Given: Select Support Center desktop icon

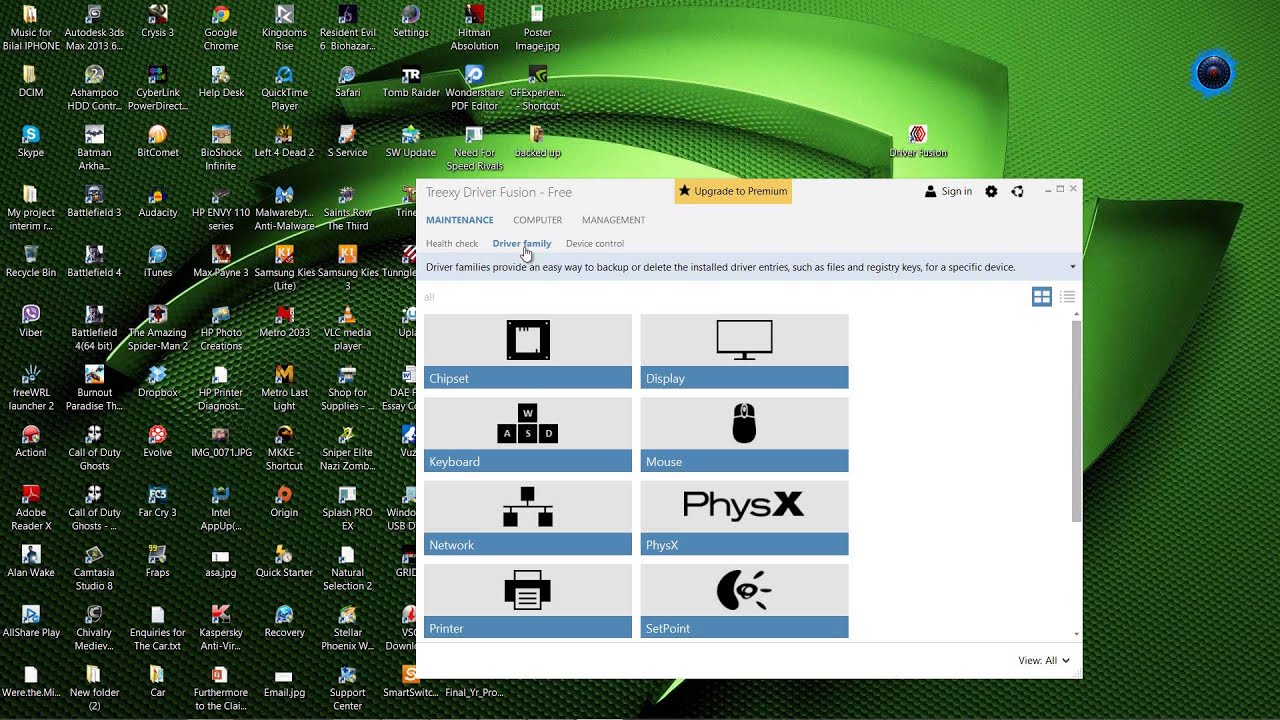Looking at the screenshot, I should point(347,688).
